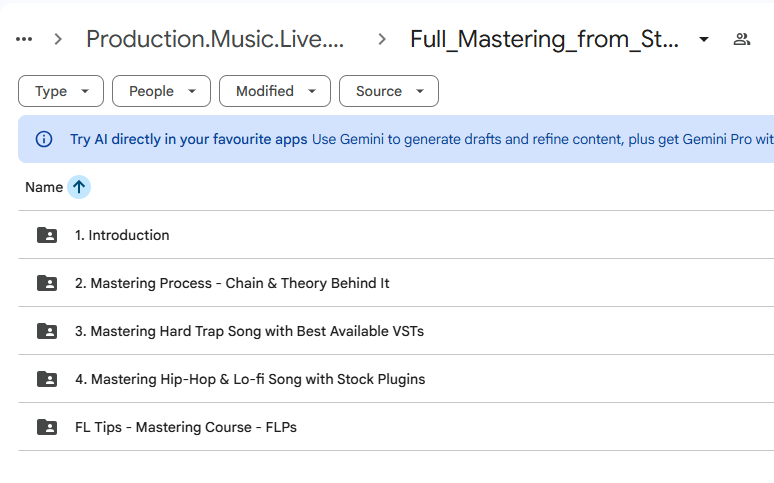The height and width of the screenshot is (483, 774).
Task: Click the shared people icon beside folder title
Action: pyautogui.click(x=741, y=39)
